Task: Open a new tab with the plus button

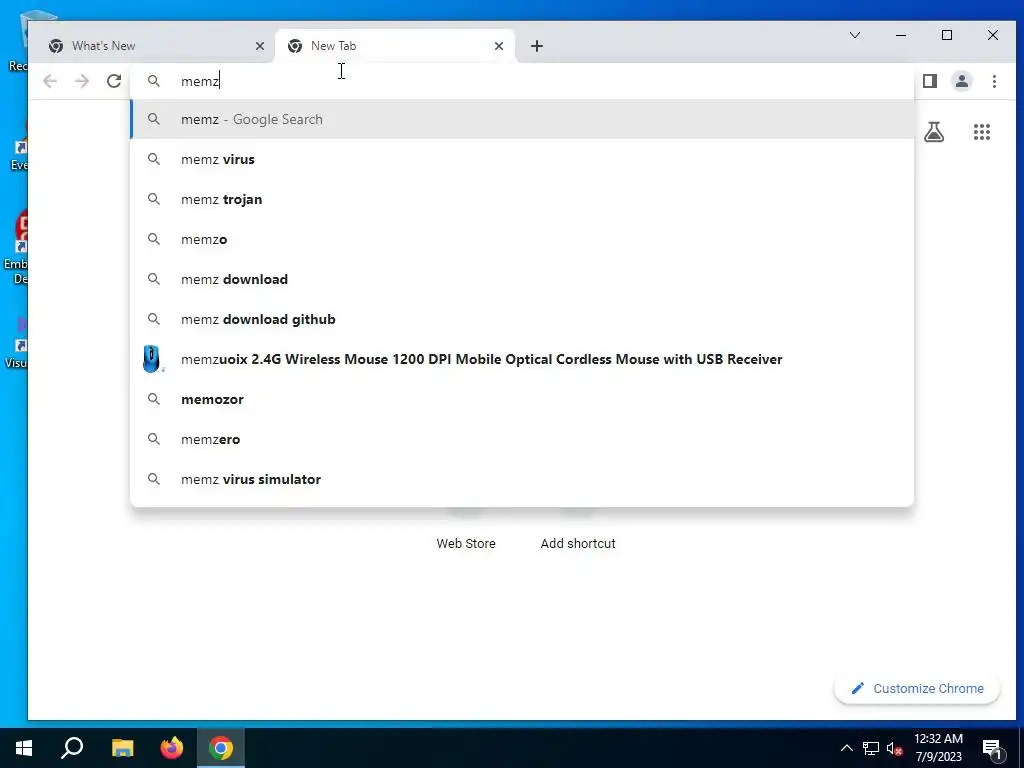Action: 537,46
